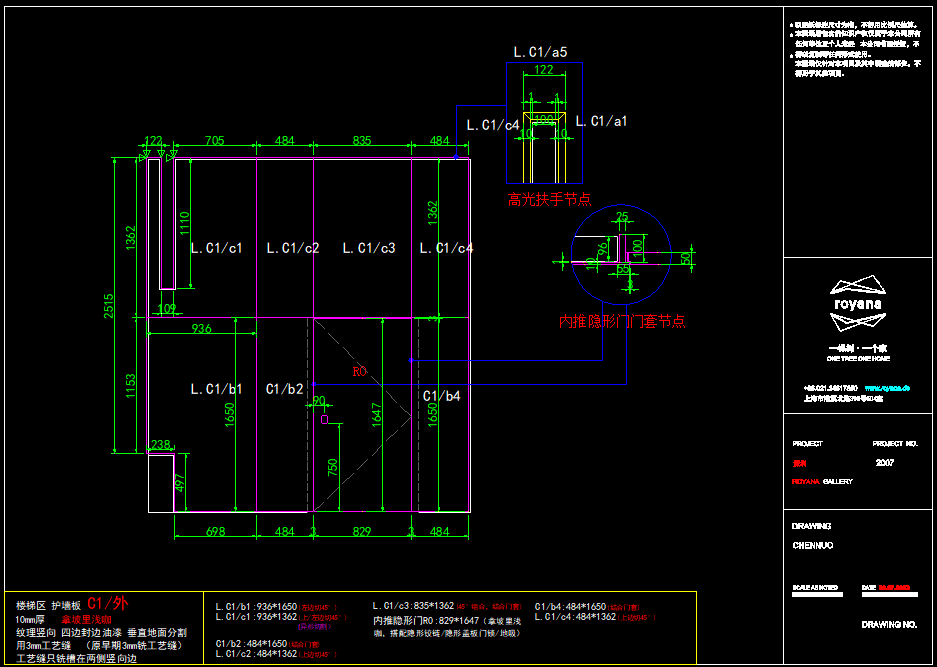937x667 pixels.
Task: Click the 内推隐形门门套节点 detail title
Action: [622, 321]
